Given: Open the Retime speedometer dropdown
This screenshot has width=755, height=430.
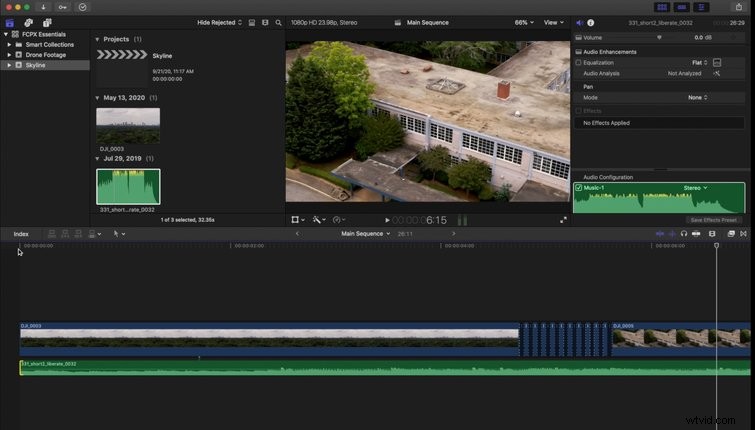Looking at the screenshot, I should 339,220.
